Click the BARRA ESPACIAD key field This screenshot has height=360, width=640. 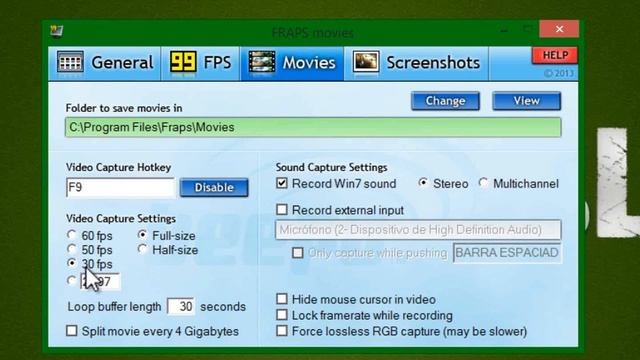(507, 253)
